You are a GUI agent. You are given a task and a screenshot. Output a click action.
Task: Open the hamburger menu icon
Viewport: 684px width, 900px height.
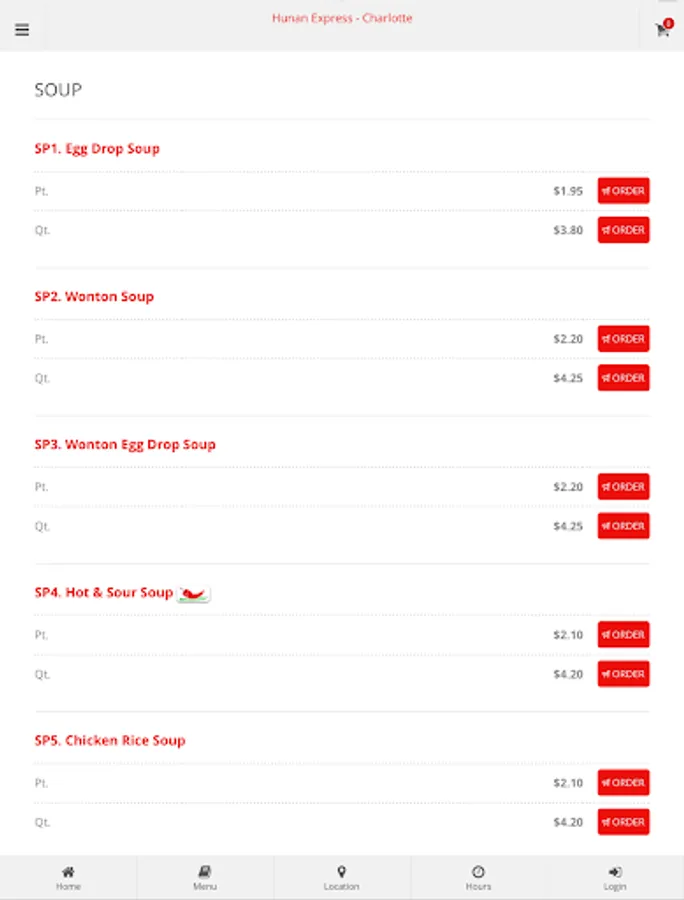pyautogui.click(x=22, y=30)
